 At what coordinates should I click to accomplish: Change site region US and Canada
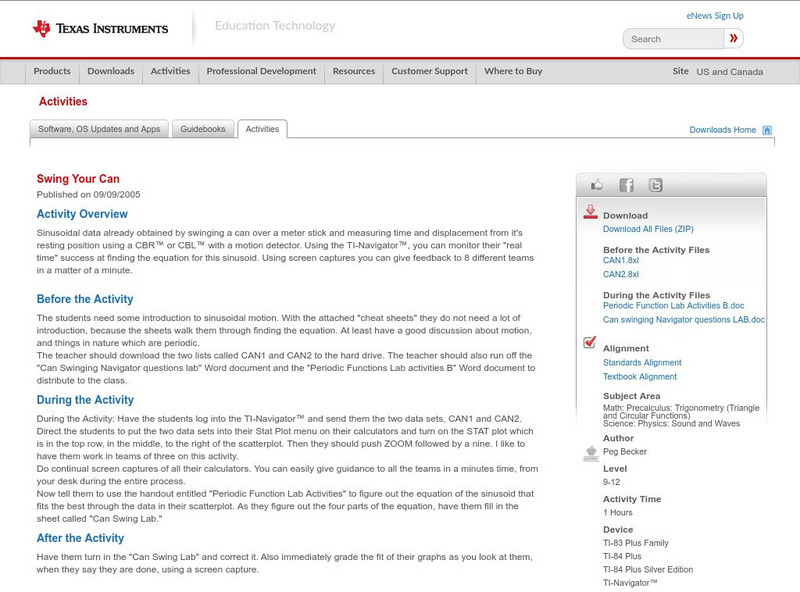pyautogui.click(x=730, y=72)
